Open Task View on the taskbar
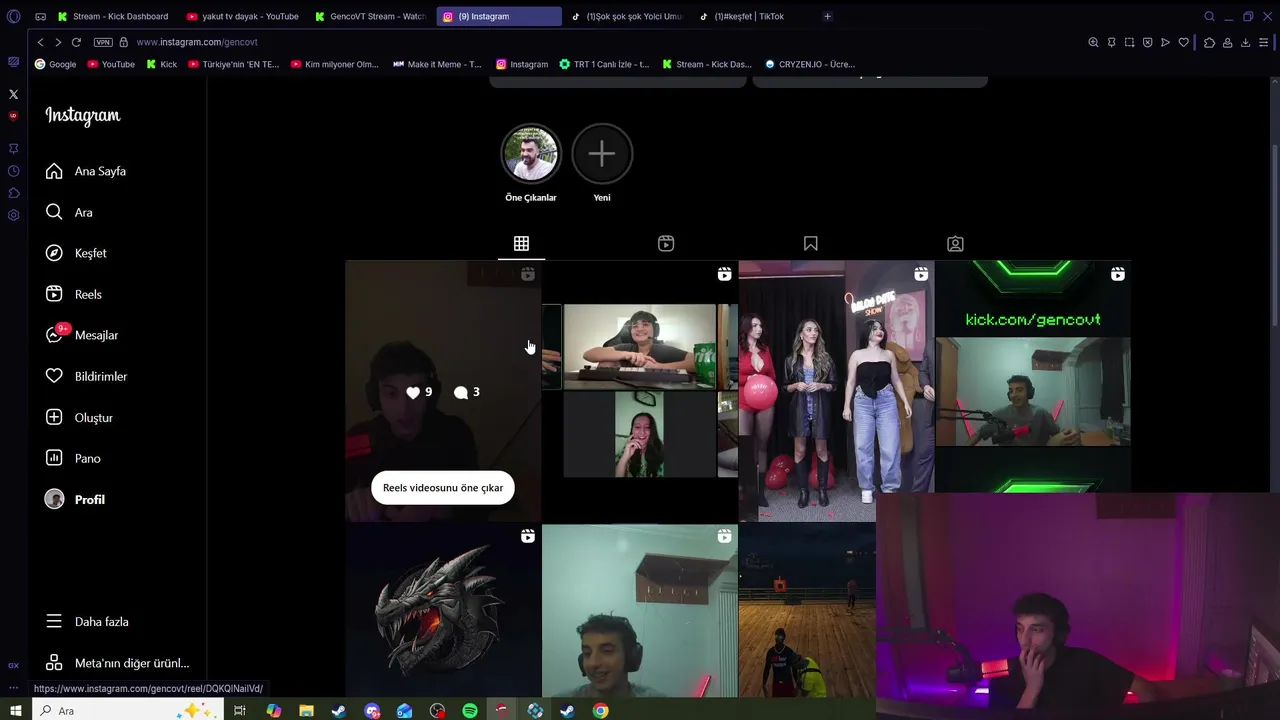This screenshot has height=720, width=1280. point(240,711)
